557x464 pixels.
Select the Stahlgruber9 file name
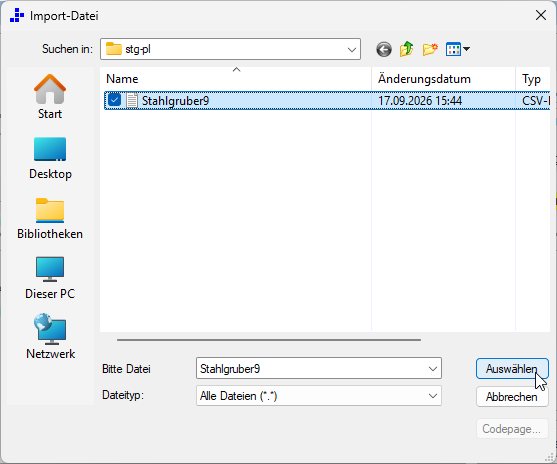point(175,101)
